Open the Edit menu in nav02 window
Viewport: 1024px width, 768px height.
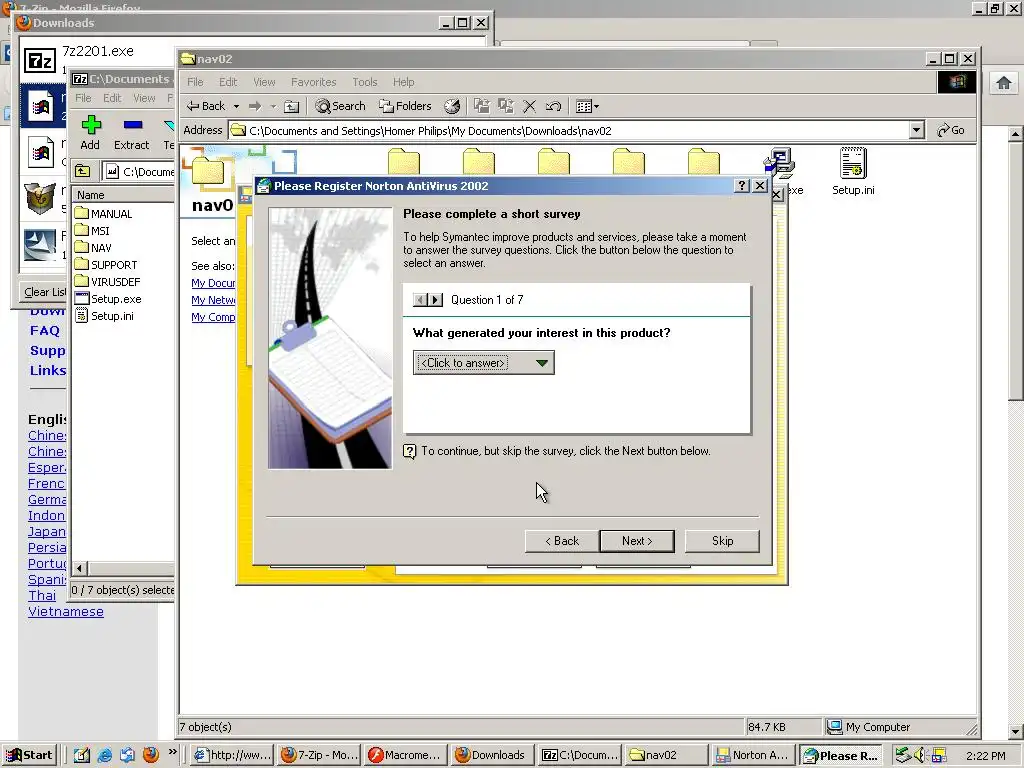coord(228,82)
